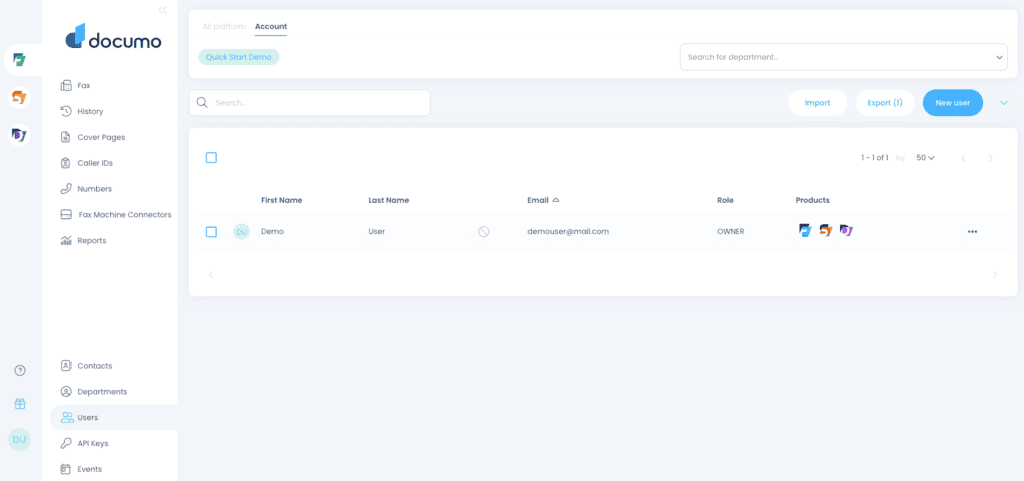
Task: Click the help question mark icon
Action: click(20, 371)
